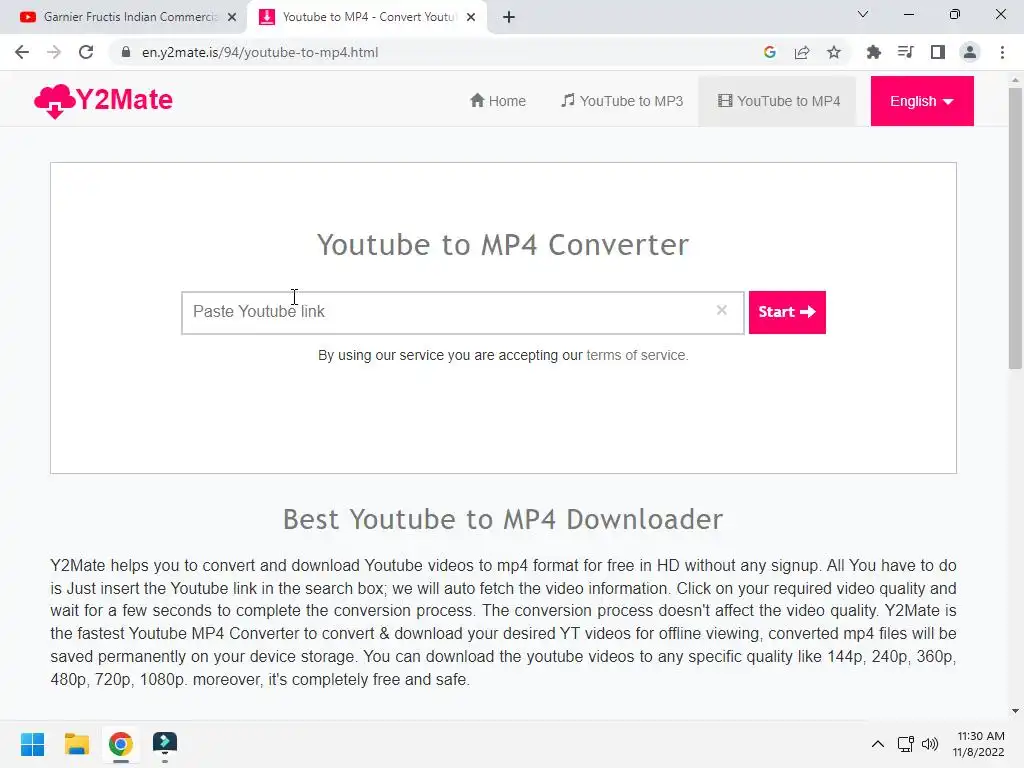Clear the link field with the X
This screenshot has width=1024, height=768.
(x=722, y=310)
